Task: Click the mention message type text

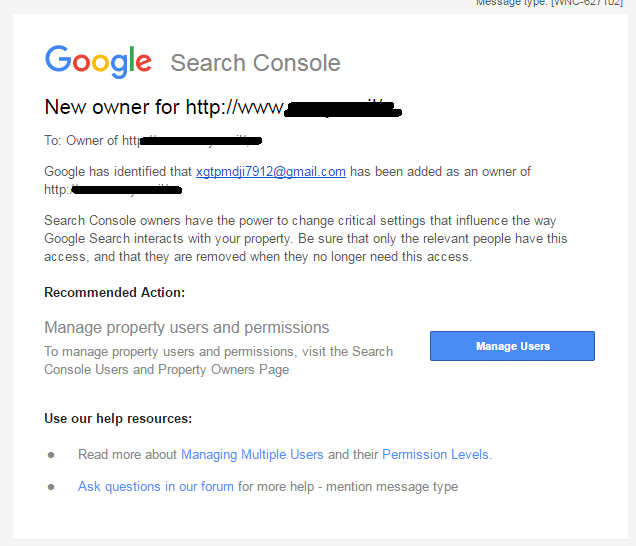Action: click(x=392, y=486)
